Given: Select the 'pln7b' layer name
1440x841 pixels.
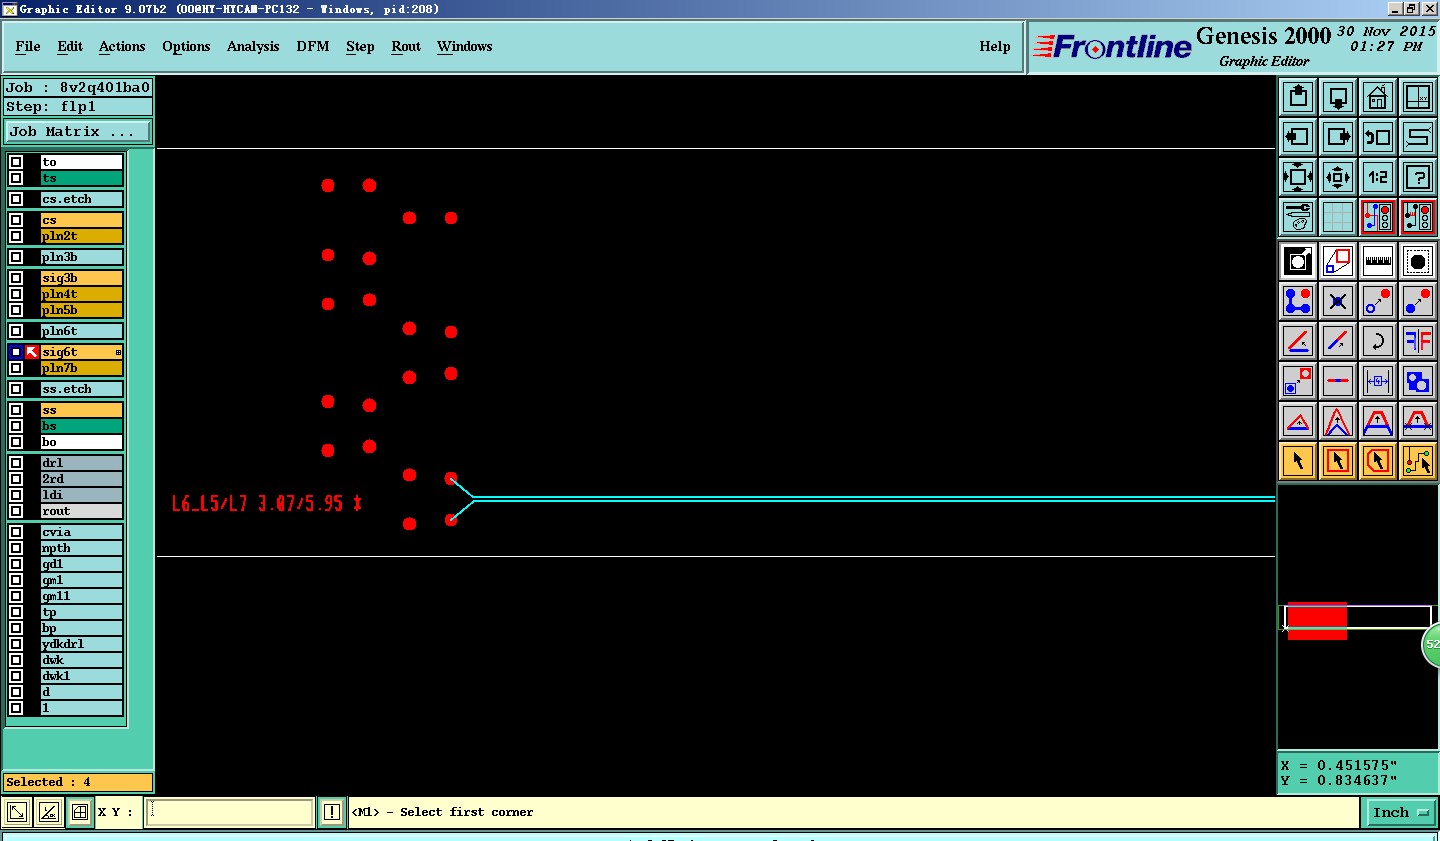Looking at the screenshot, I should click(x=81, y=368).
